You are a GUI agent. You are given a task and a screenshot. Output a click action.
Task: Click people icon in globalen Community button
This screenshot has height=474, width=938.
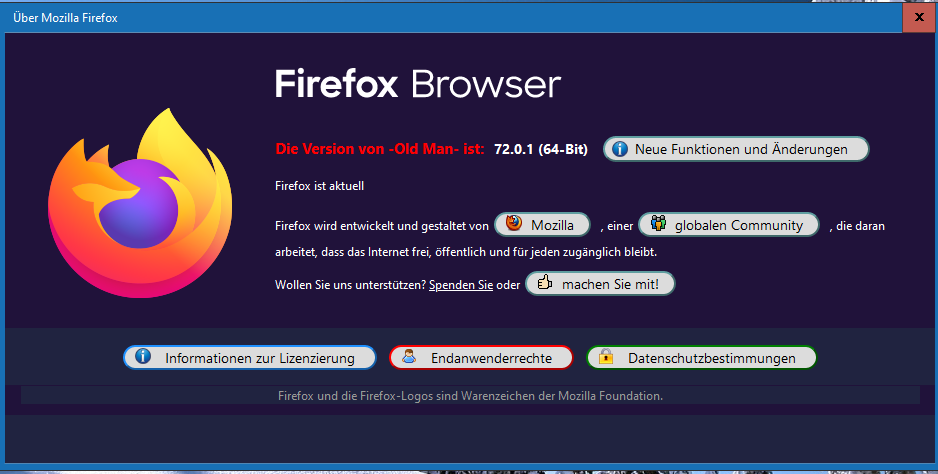click(x=658, y=223)
